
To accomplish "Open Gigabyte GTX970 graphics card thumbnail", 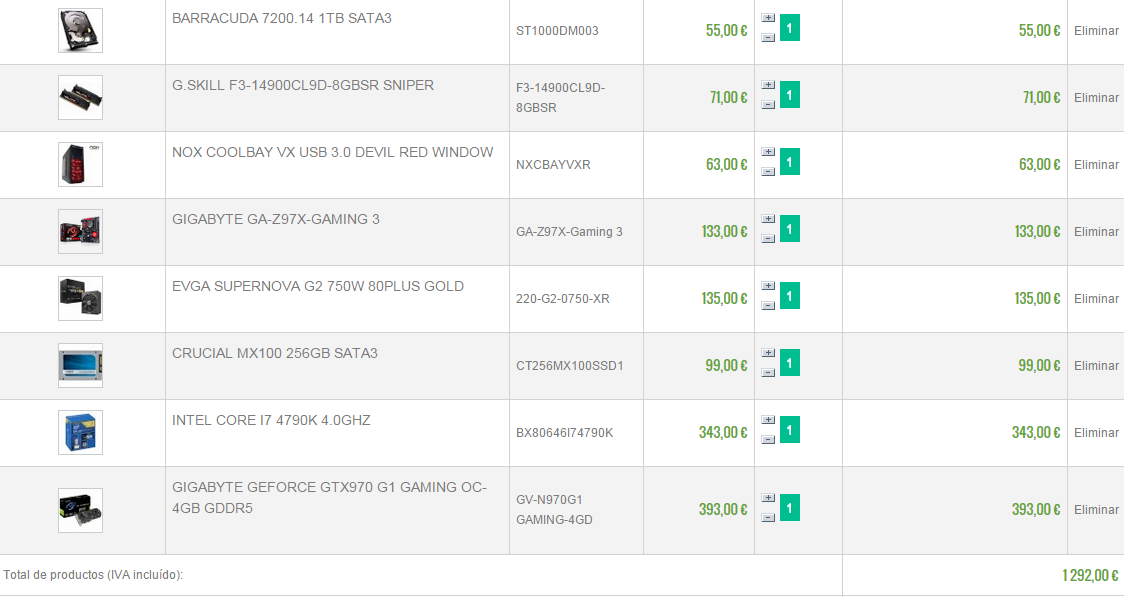I will click(80, 510).
